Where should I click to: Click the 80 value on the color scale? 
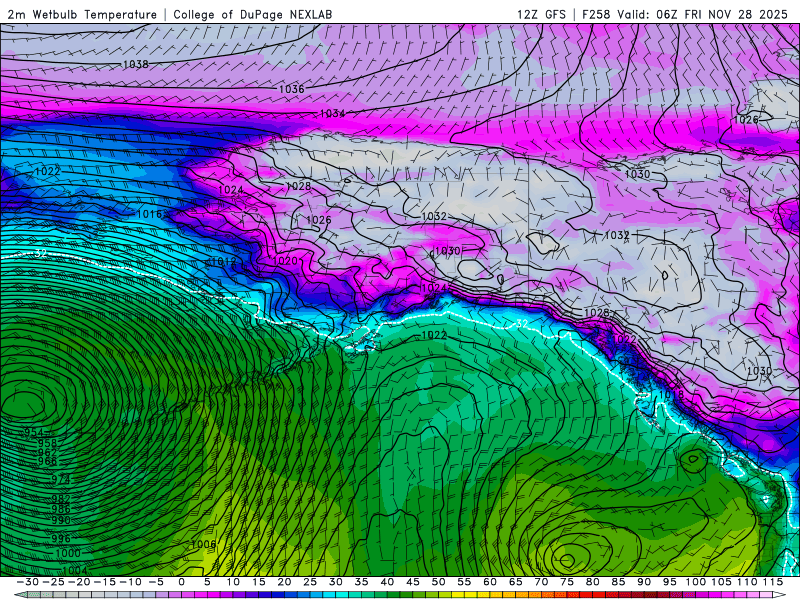click(592, 582)
